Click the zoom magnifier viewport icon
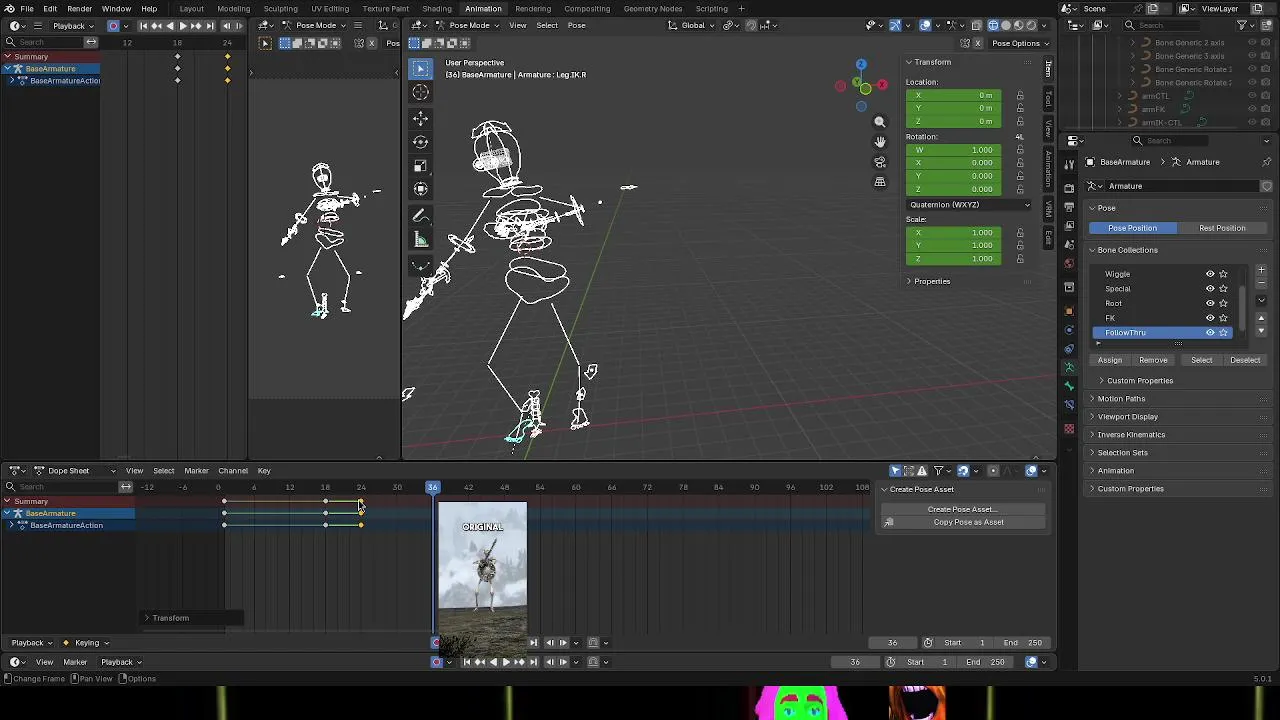1280x720 pixels. [880, 122]
